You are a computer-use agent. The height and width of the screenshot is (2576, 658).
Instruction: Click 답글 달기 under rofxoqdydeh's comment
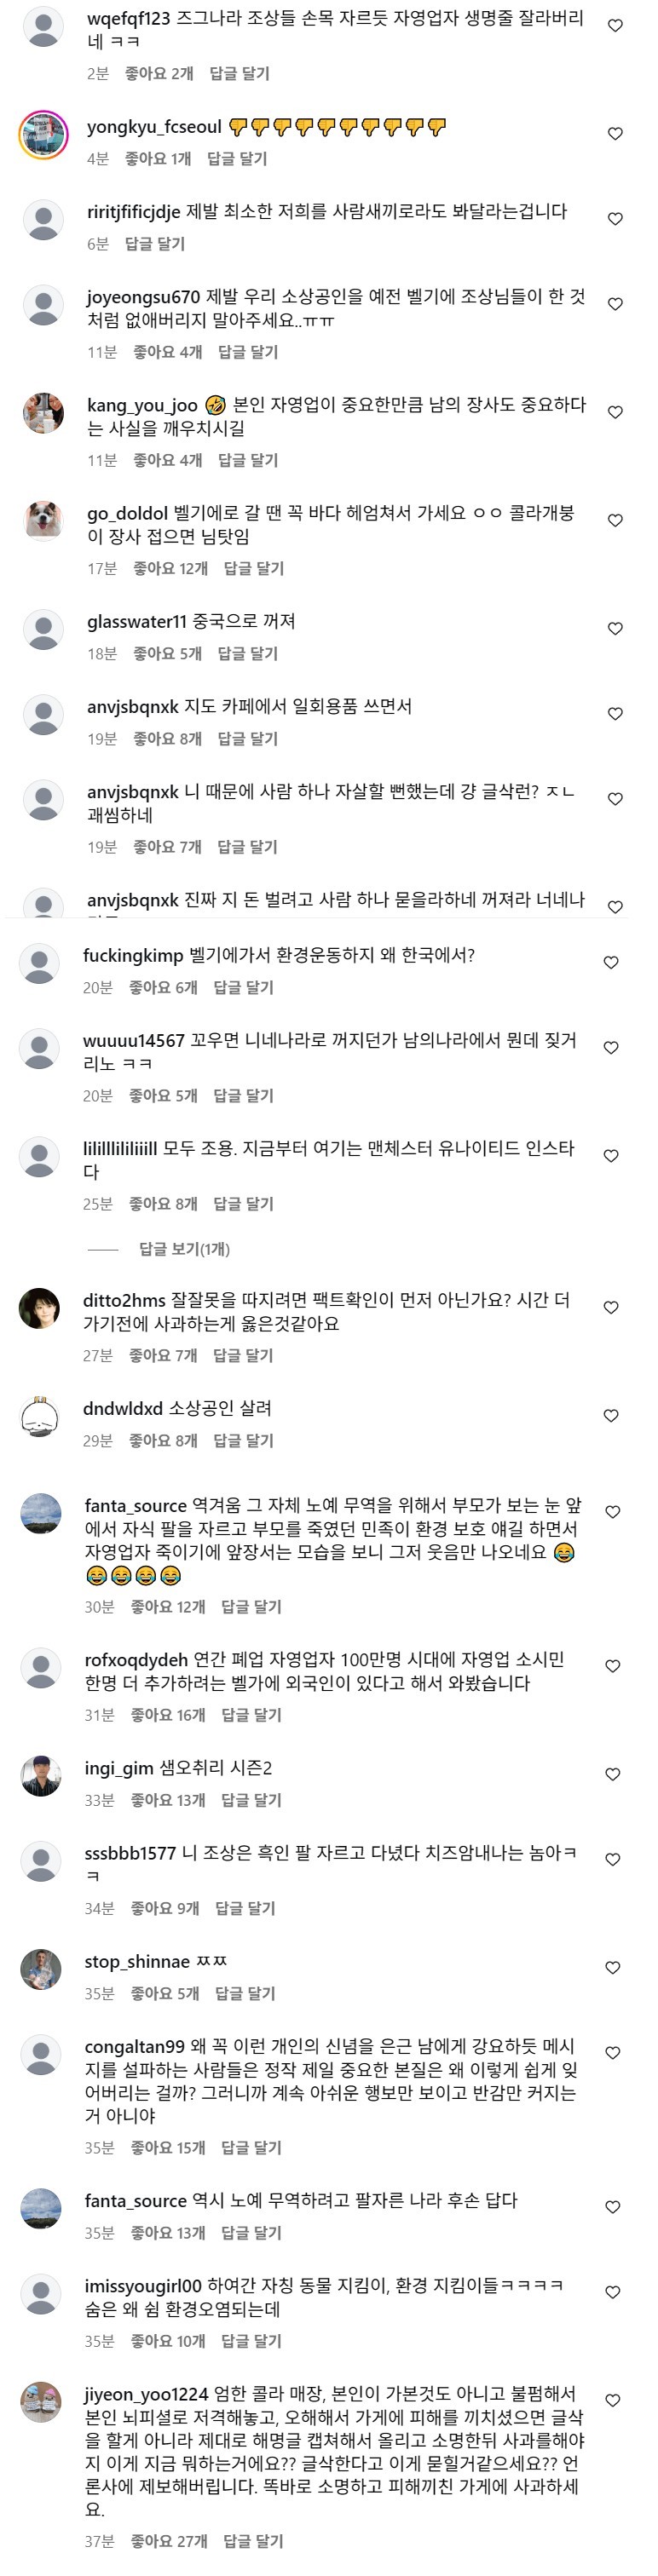251,1715
